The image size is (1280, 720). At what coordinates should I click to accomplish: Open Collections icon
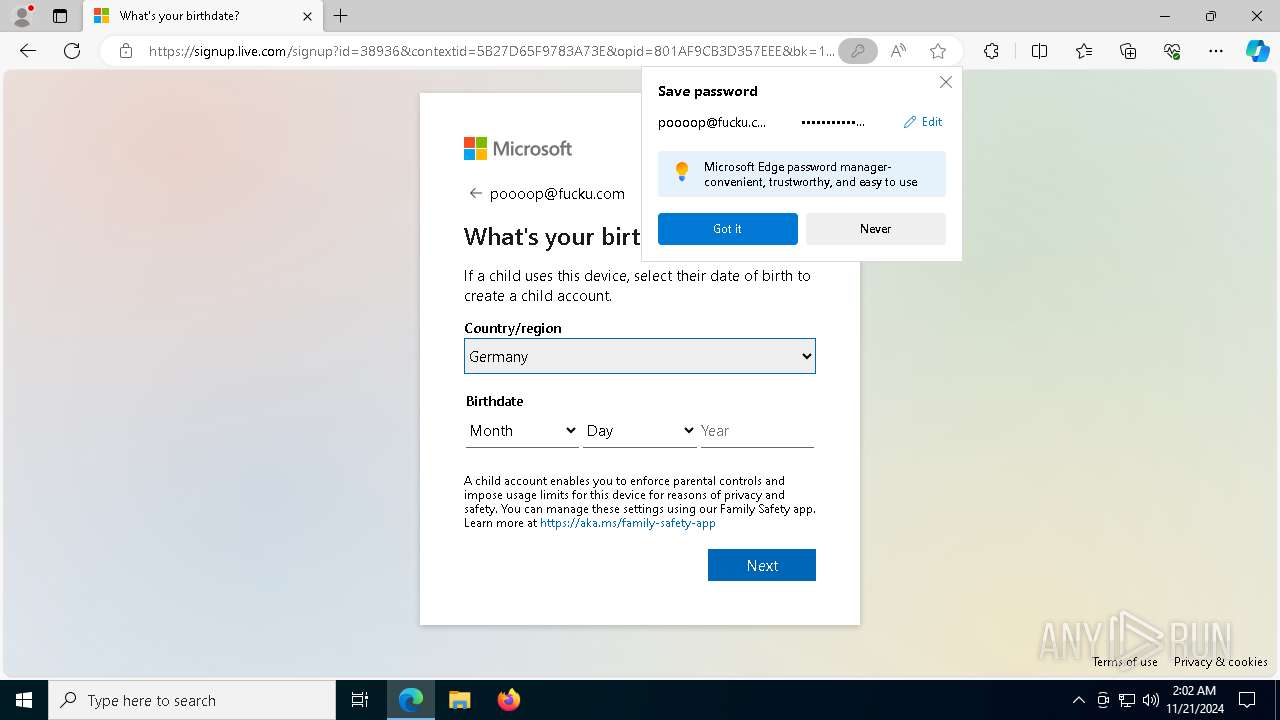(1128, 51)
